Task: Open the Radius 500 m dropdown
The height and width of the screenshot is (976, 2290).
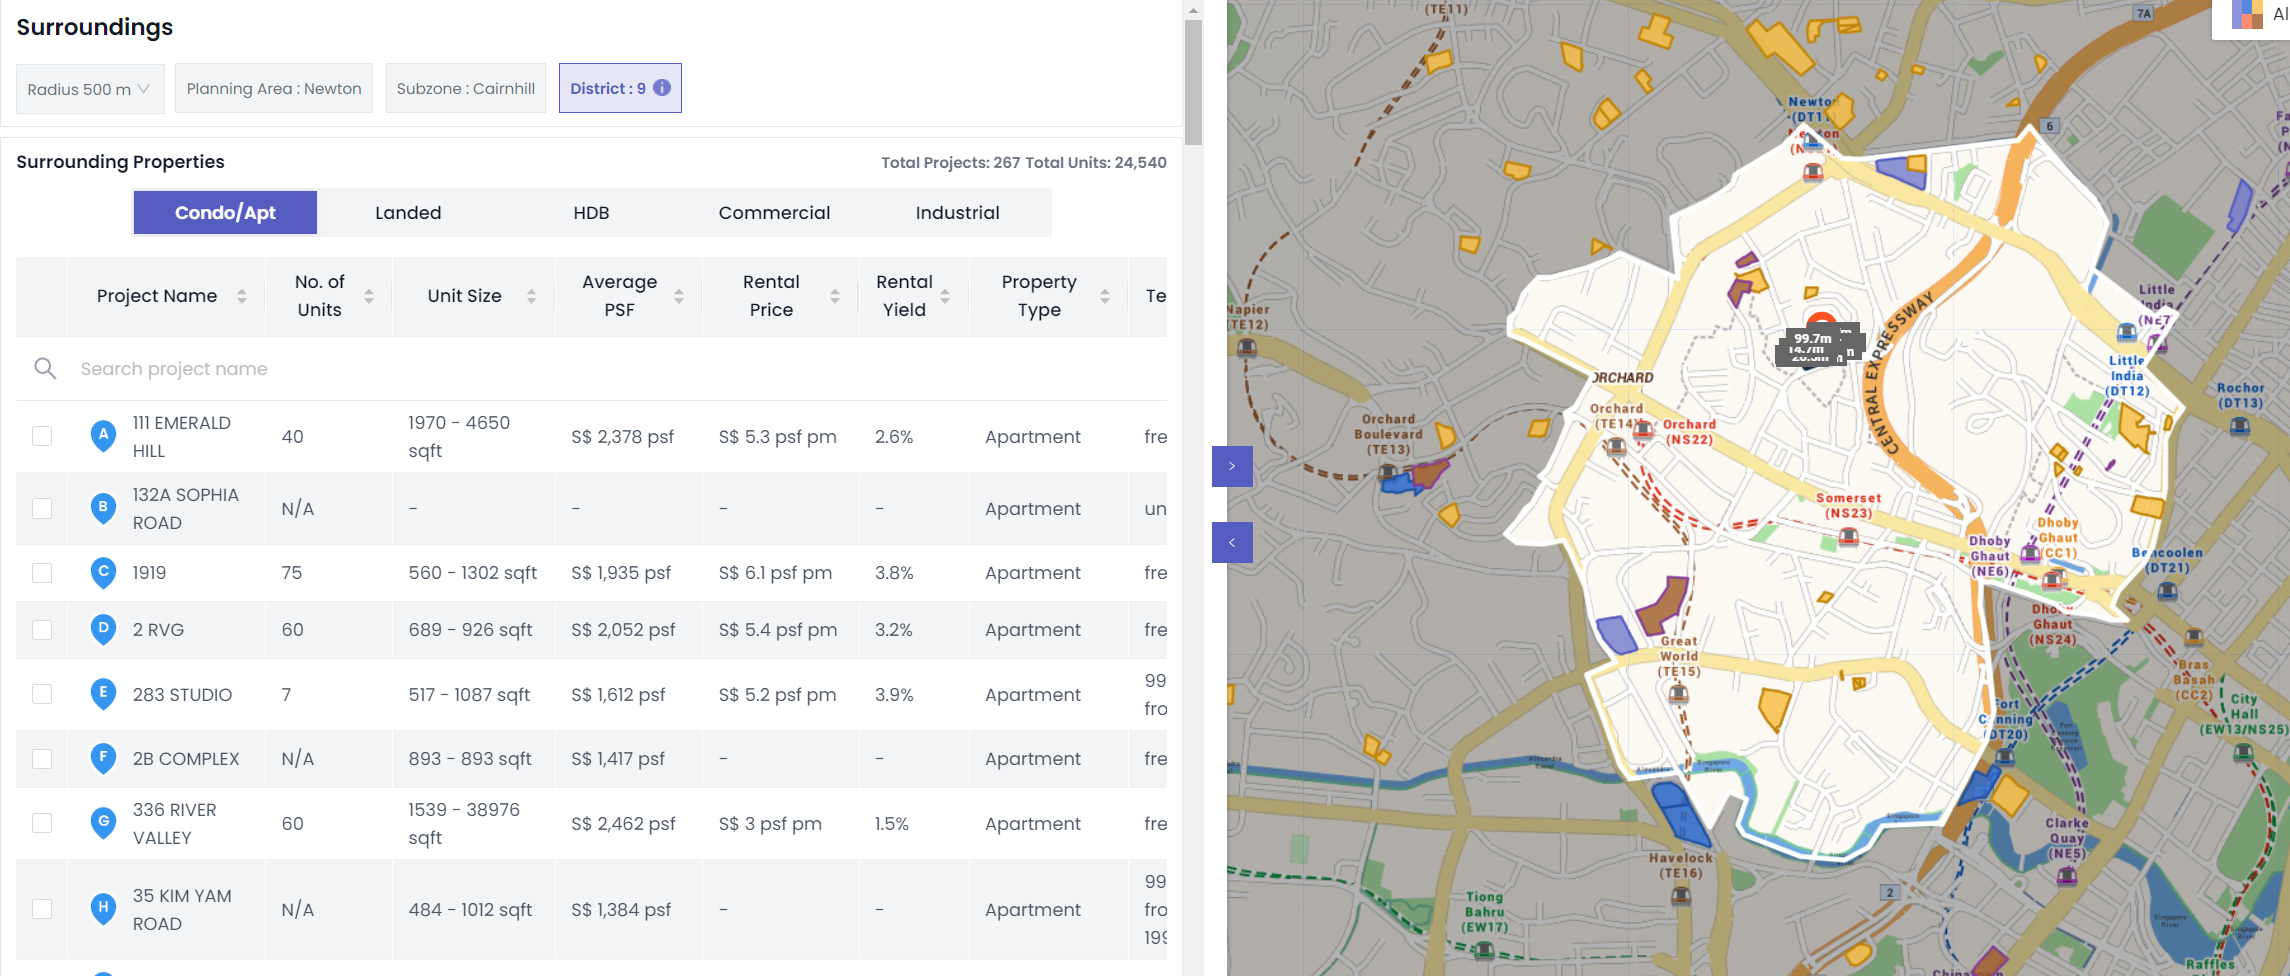Action: point(90,88)
